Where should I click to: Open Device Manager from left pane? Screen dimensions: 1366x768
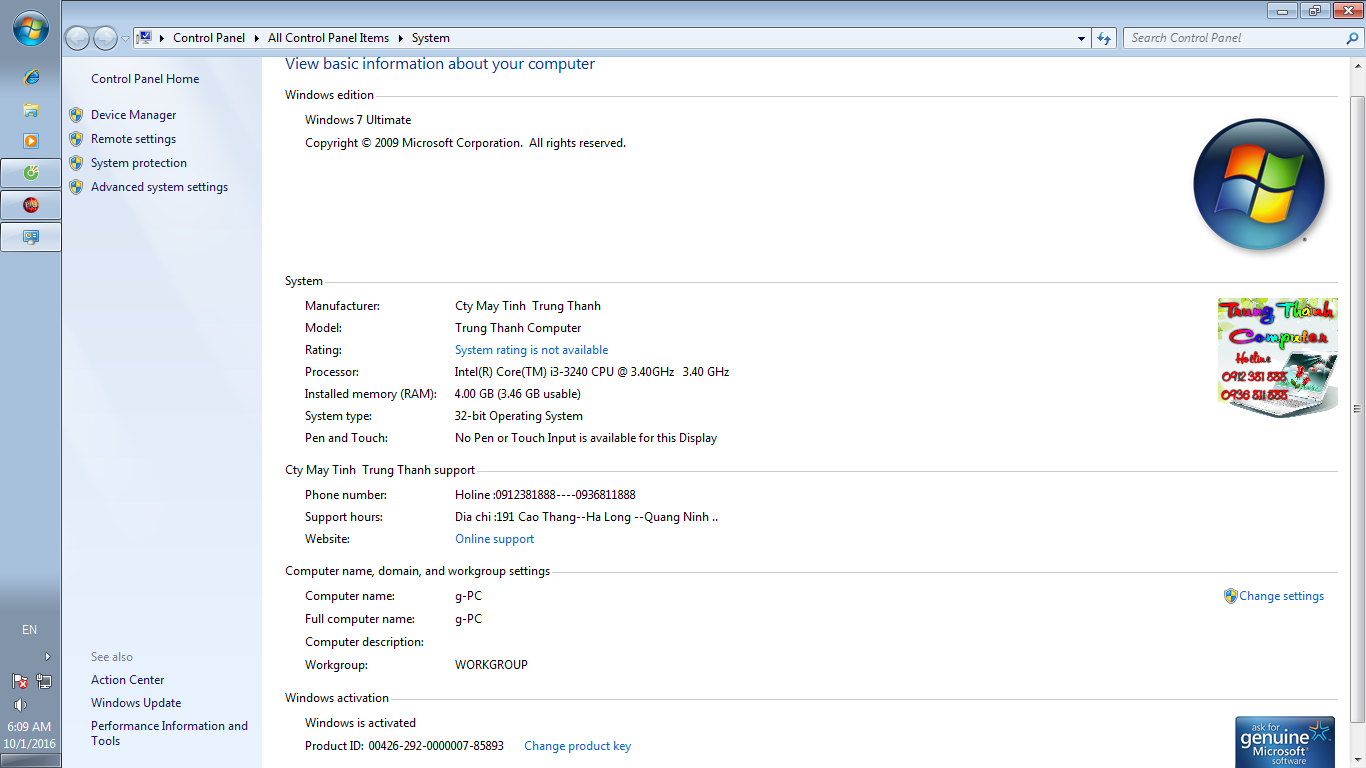[x=133, y=115]
